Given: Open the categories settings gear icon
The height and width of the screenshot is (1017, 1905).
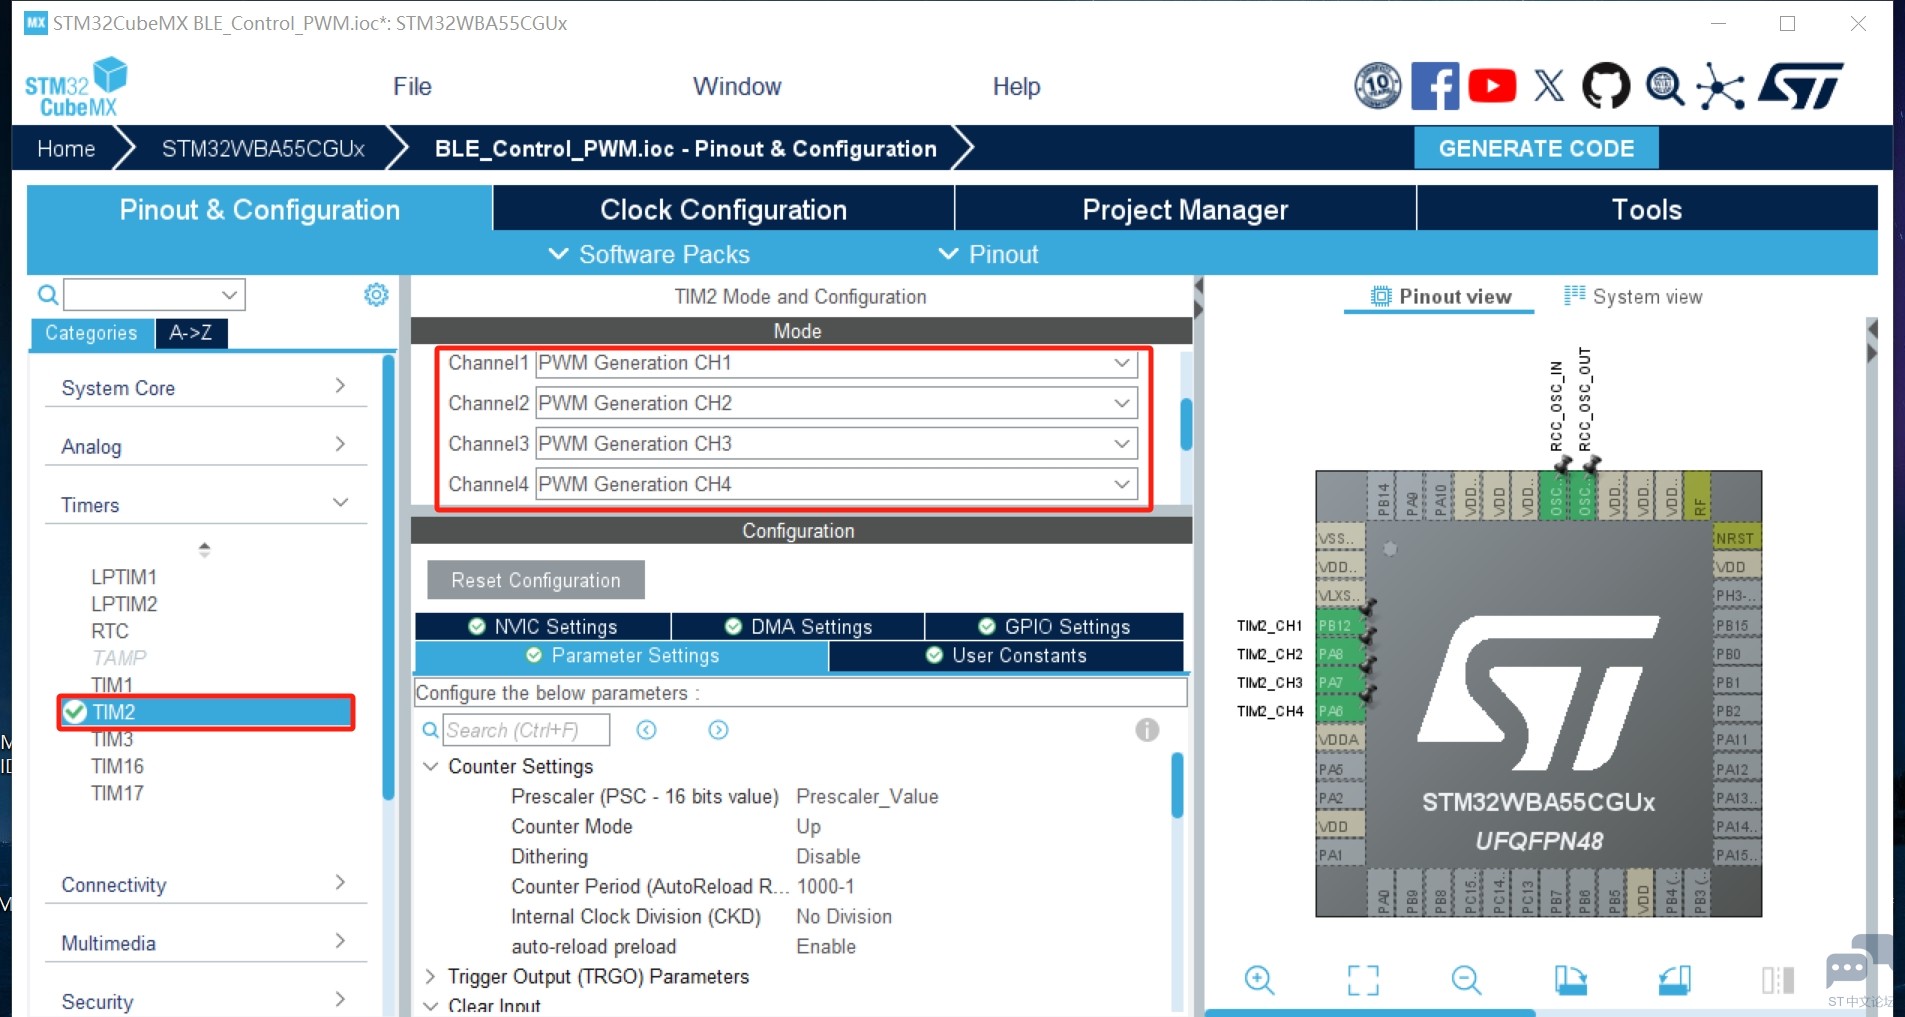Looking at the screenshot, I should tap(376, 295).
